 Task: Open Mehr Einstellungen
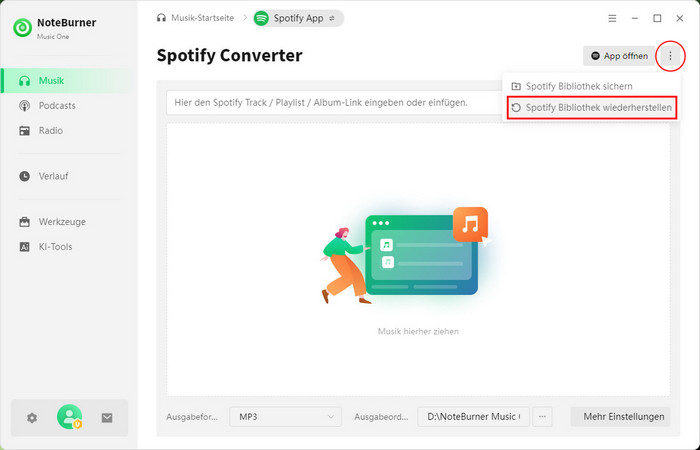click(621, 417)
